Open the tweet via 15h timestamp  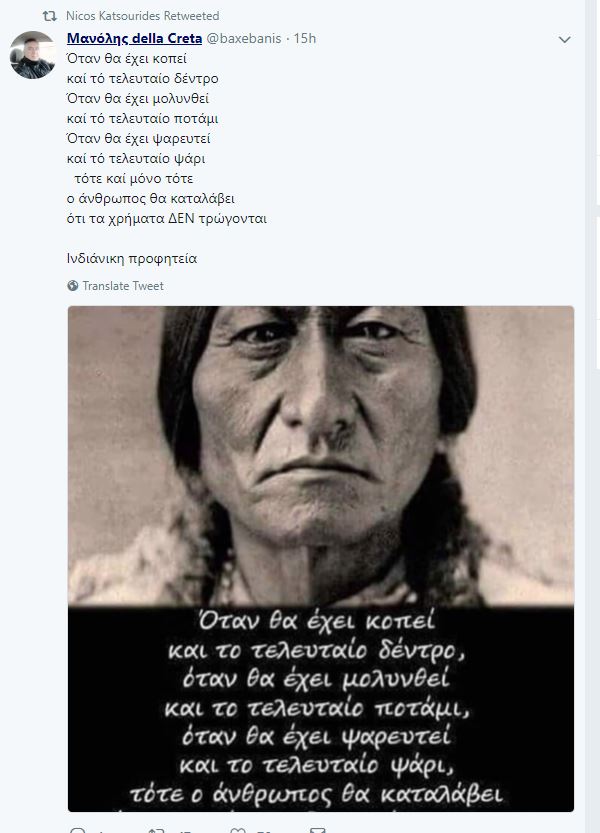(305, 38)
